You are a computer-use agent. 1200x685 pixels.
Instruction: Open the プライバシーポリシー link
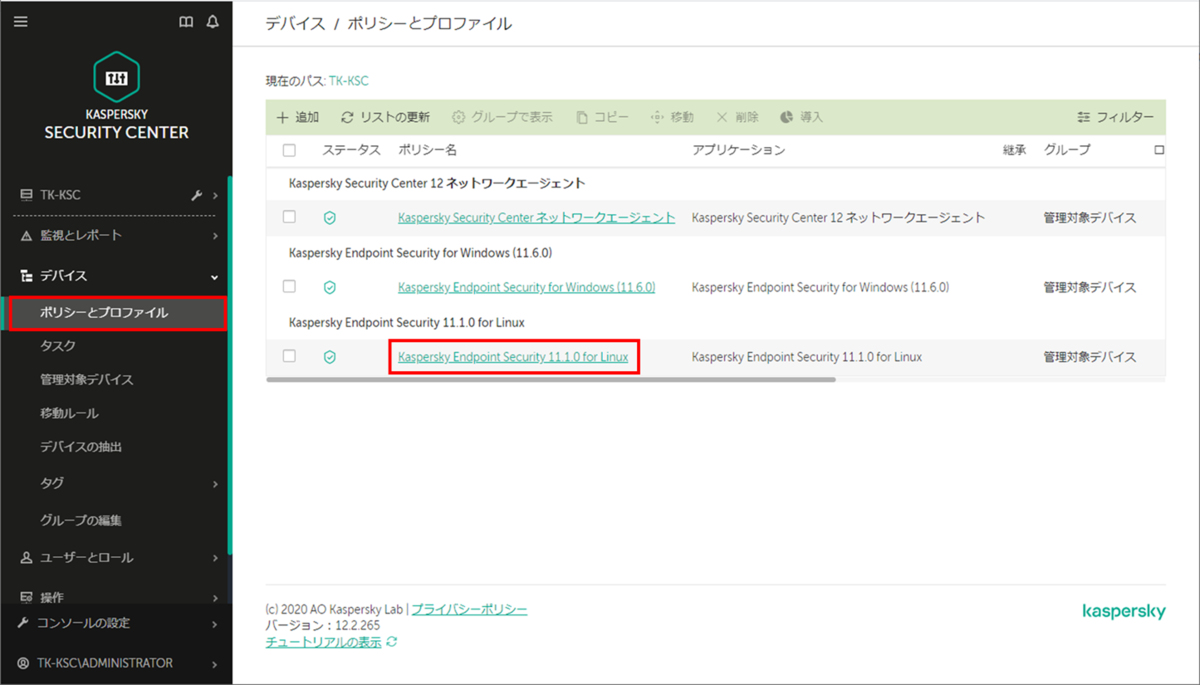[x=469, y=609]
